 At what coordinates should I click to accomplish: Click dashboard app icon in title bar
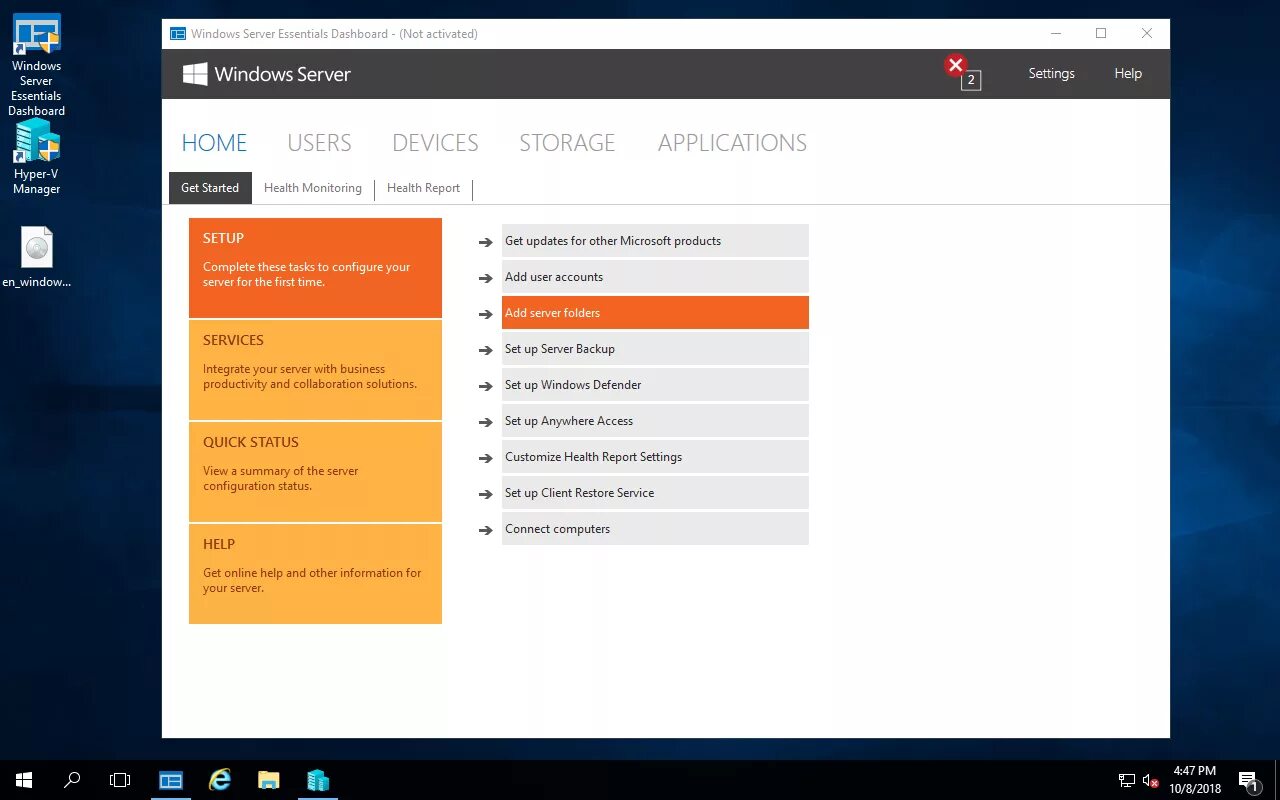pos(177,33)
